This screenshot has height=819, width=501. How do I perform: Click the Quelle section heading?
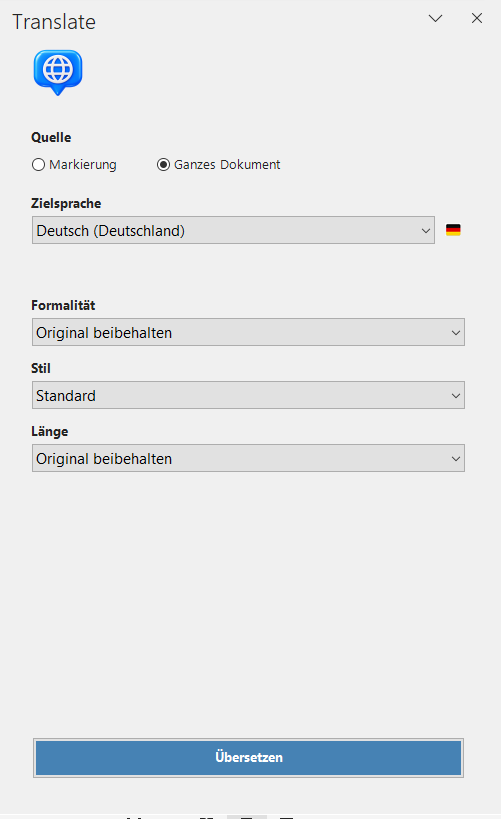pos(51,137)
